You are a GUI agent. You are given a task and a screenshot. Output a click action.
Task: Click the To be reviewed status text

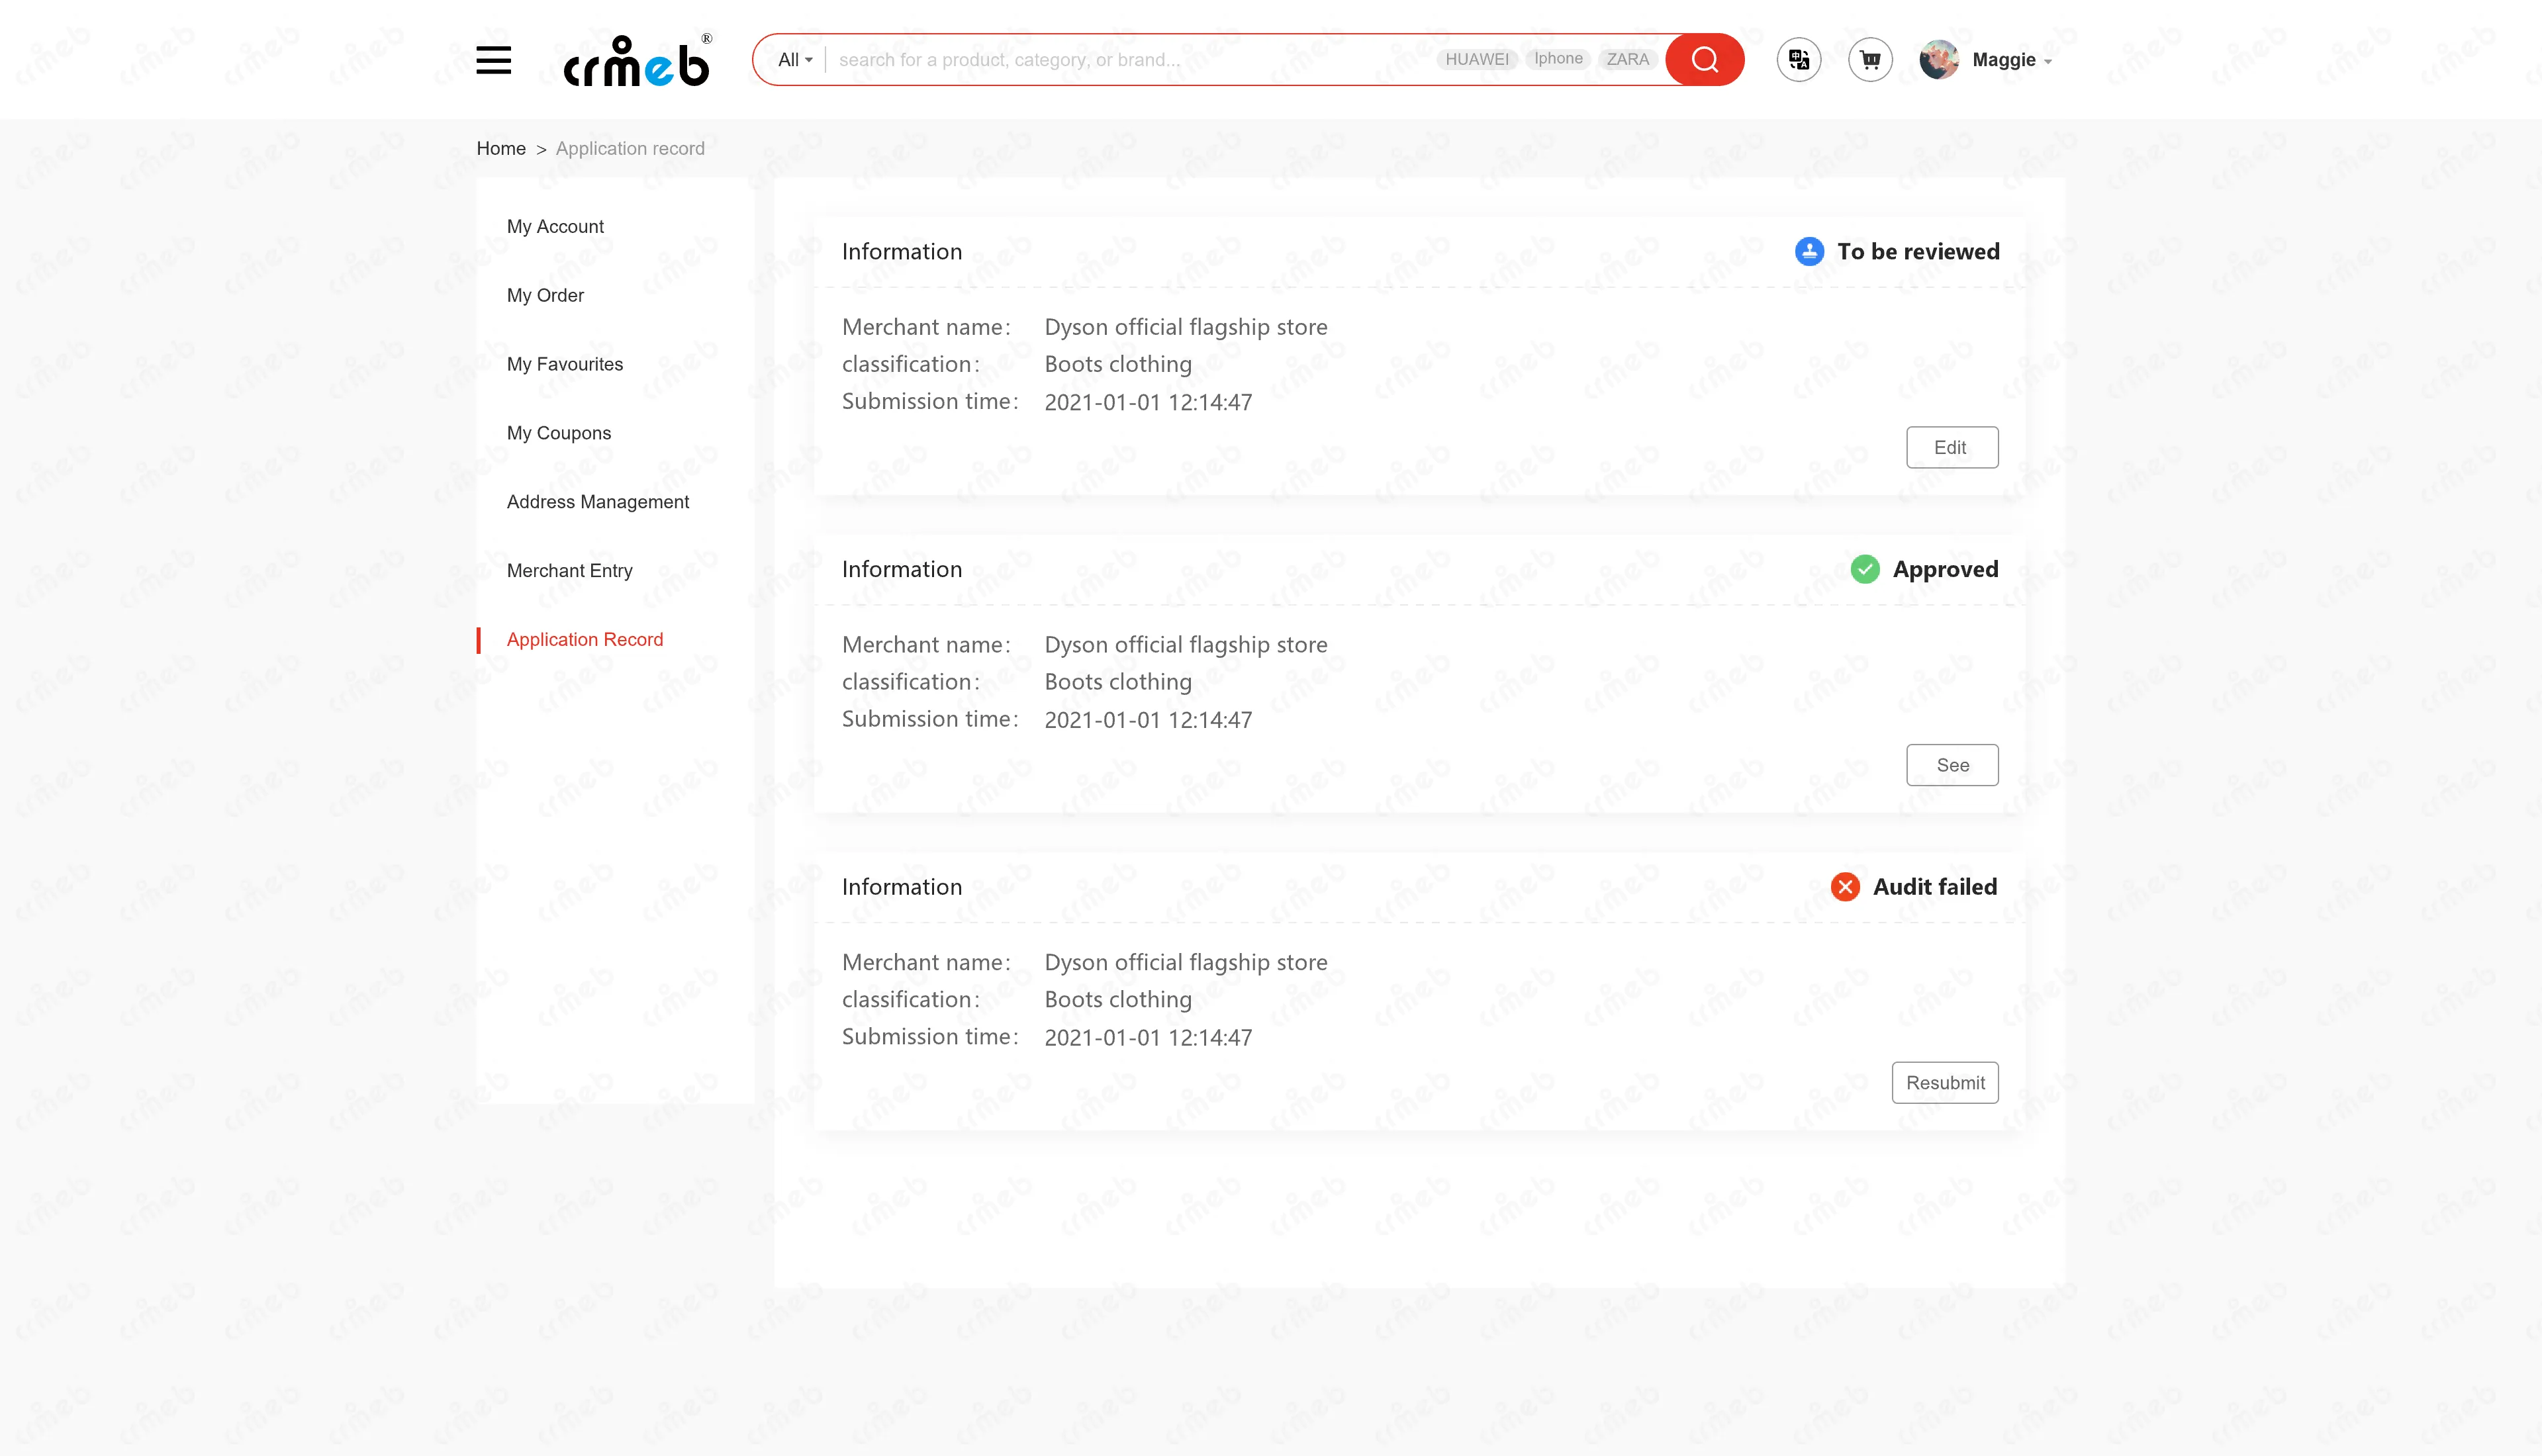[x=1918, y=251]
